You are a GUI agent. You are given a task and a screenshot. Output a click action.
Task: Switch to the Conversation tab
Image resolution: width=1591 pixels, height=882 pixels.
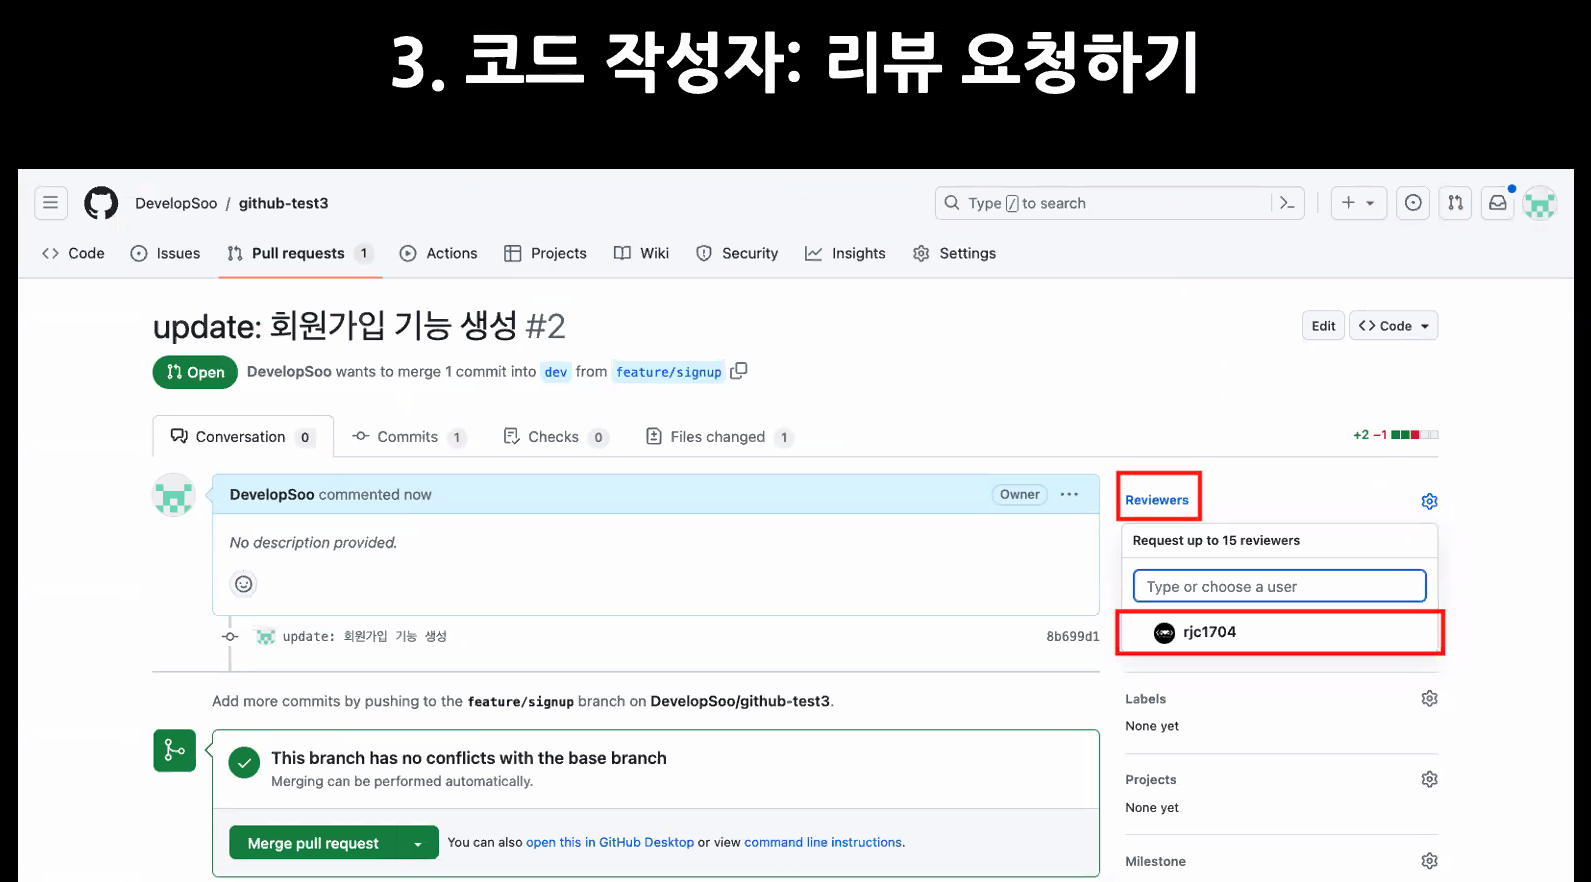pyautogui.click(x=243, y=437)
